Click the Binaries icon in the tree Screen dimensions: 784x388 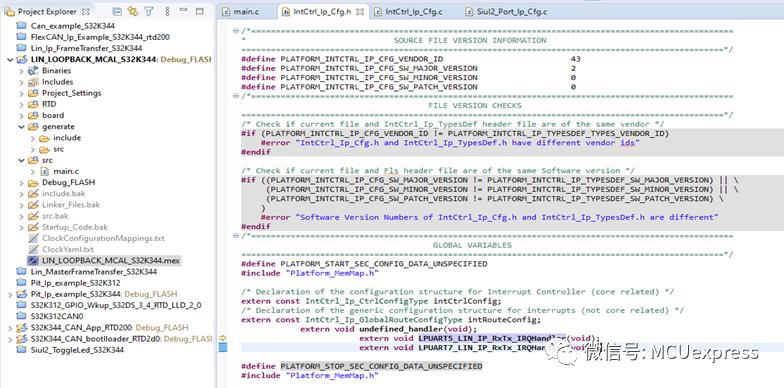coord(33,70)
